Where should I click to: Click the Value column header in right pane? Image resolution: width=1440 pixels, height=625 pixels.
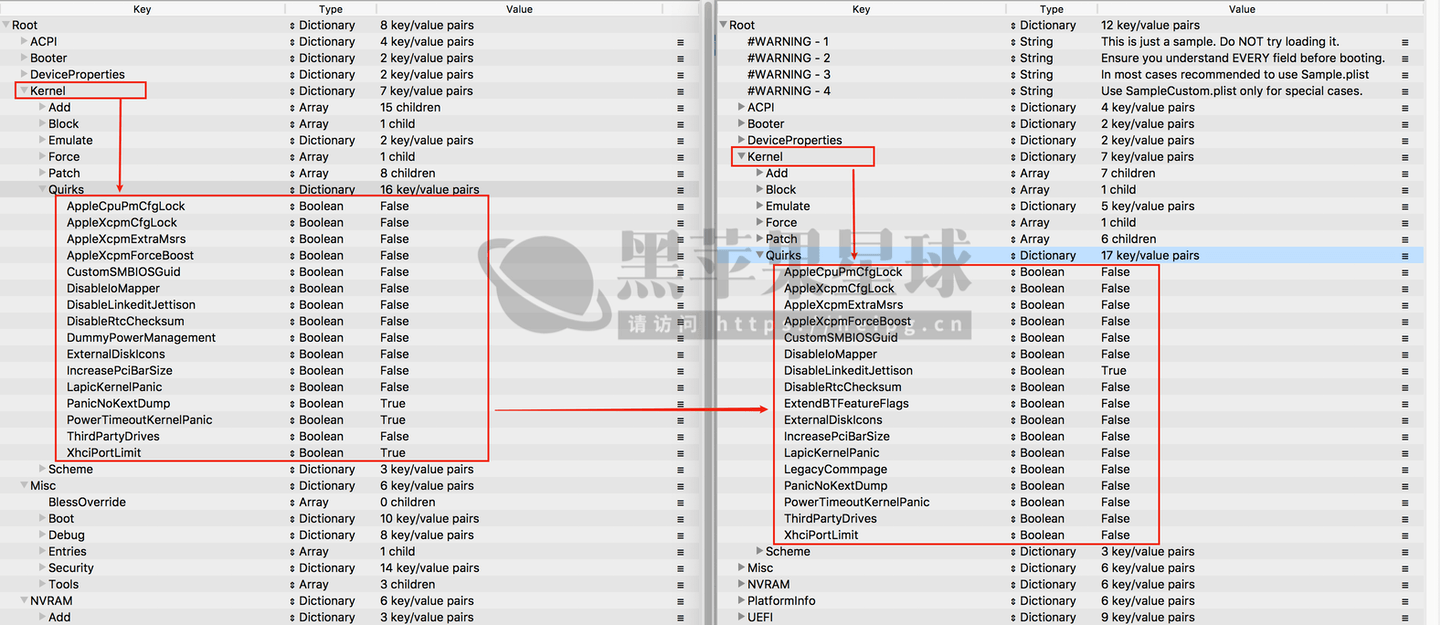[x=1242, y=9]
